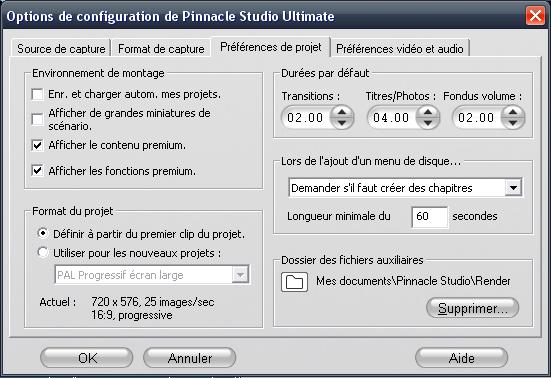Screen dimensions: 551x378
Task: Open Préférences vidéo et audio tab
Action: [x=400, y=48]
